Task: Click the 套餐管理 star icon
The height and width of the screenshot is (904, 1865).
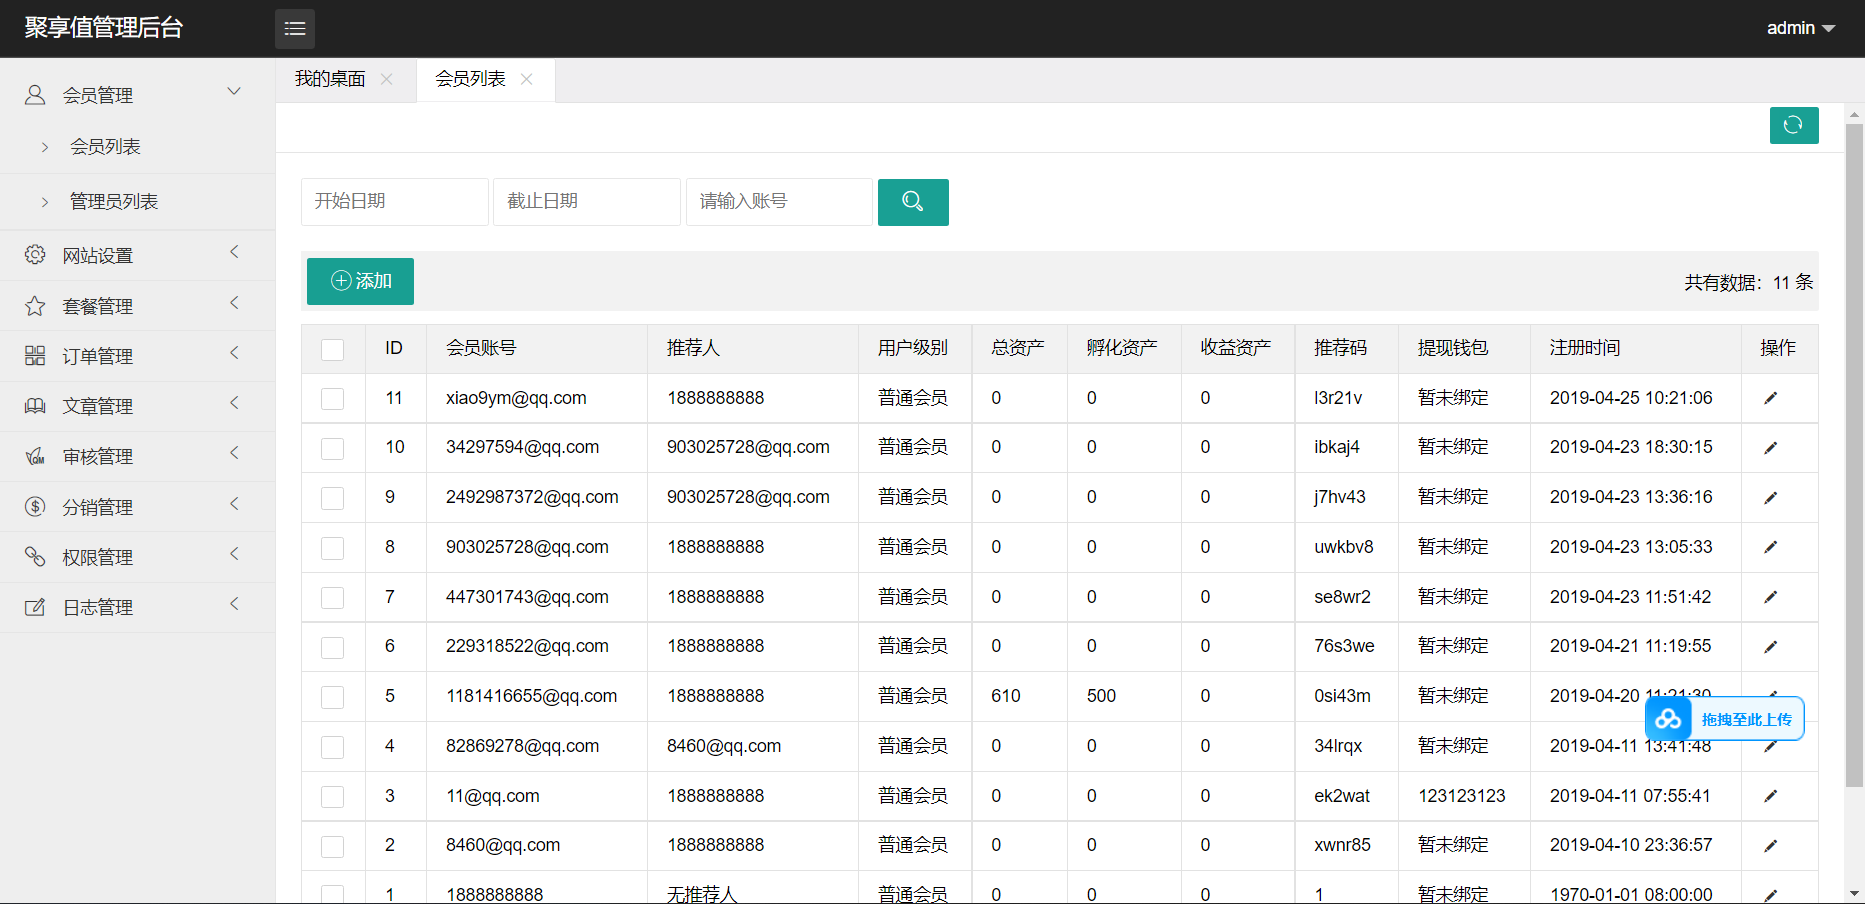Action: [35, 306]
